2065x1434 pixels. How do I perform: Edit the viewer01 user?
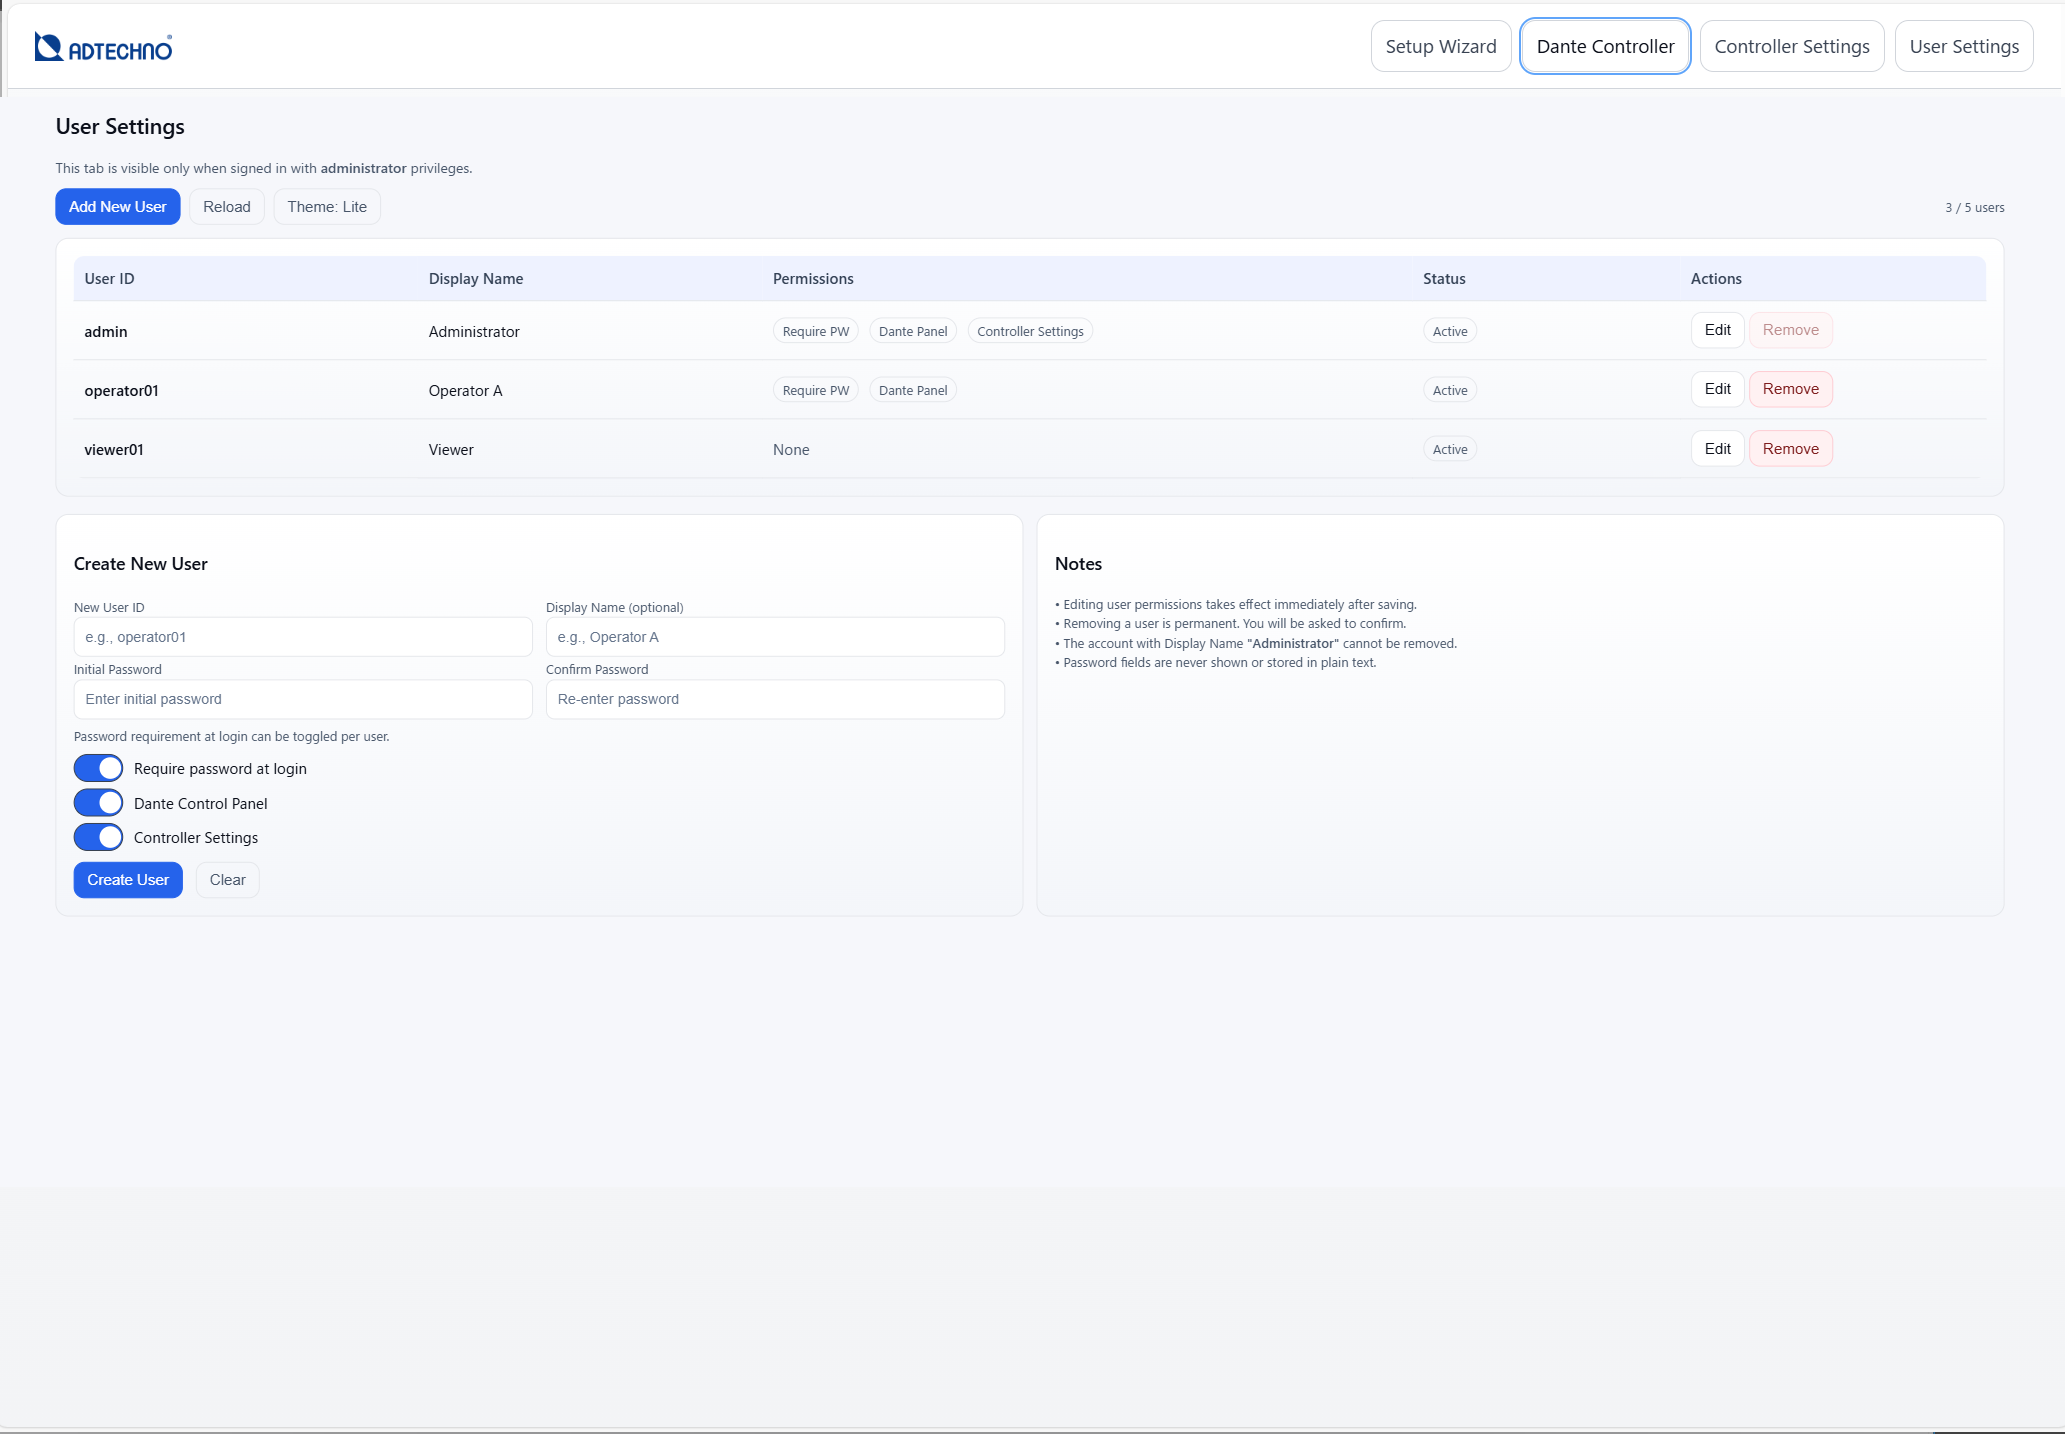tap(1717, 448)
